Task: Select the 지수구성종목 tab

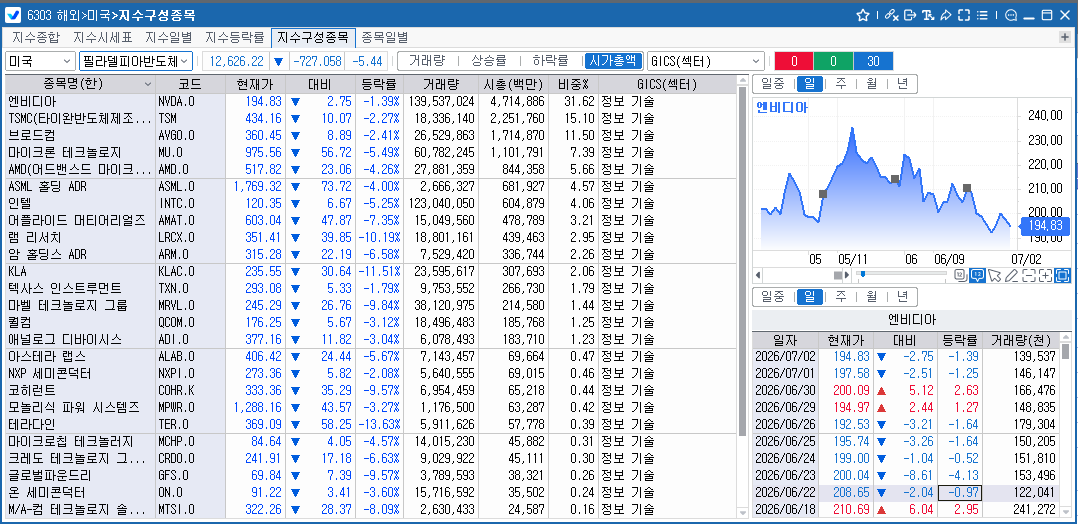Action: pos(314,37)
